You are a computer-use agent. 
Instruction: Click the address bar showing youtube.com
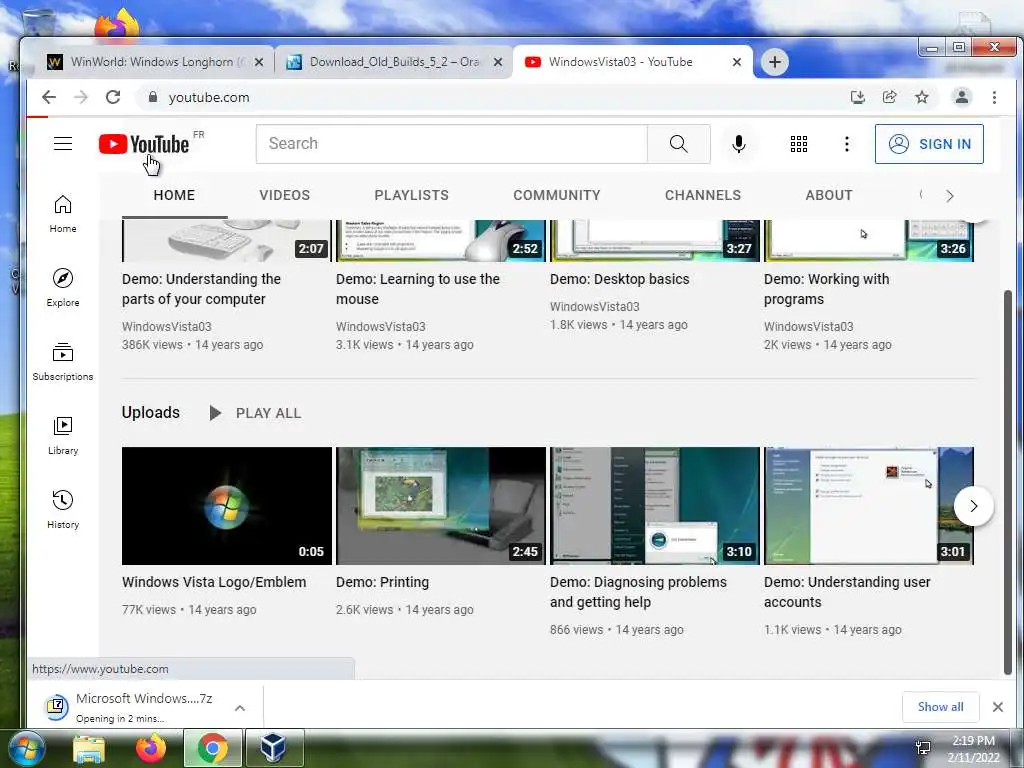(x=490, y=97)
